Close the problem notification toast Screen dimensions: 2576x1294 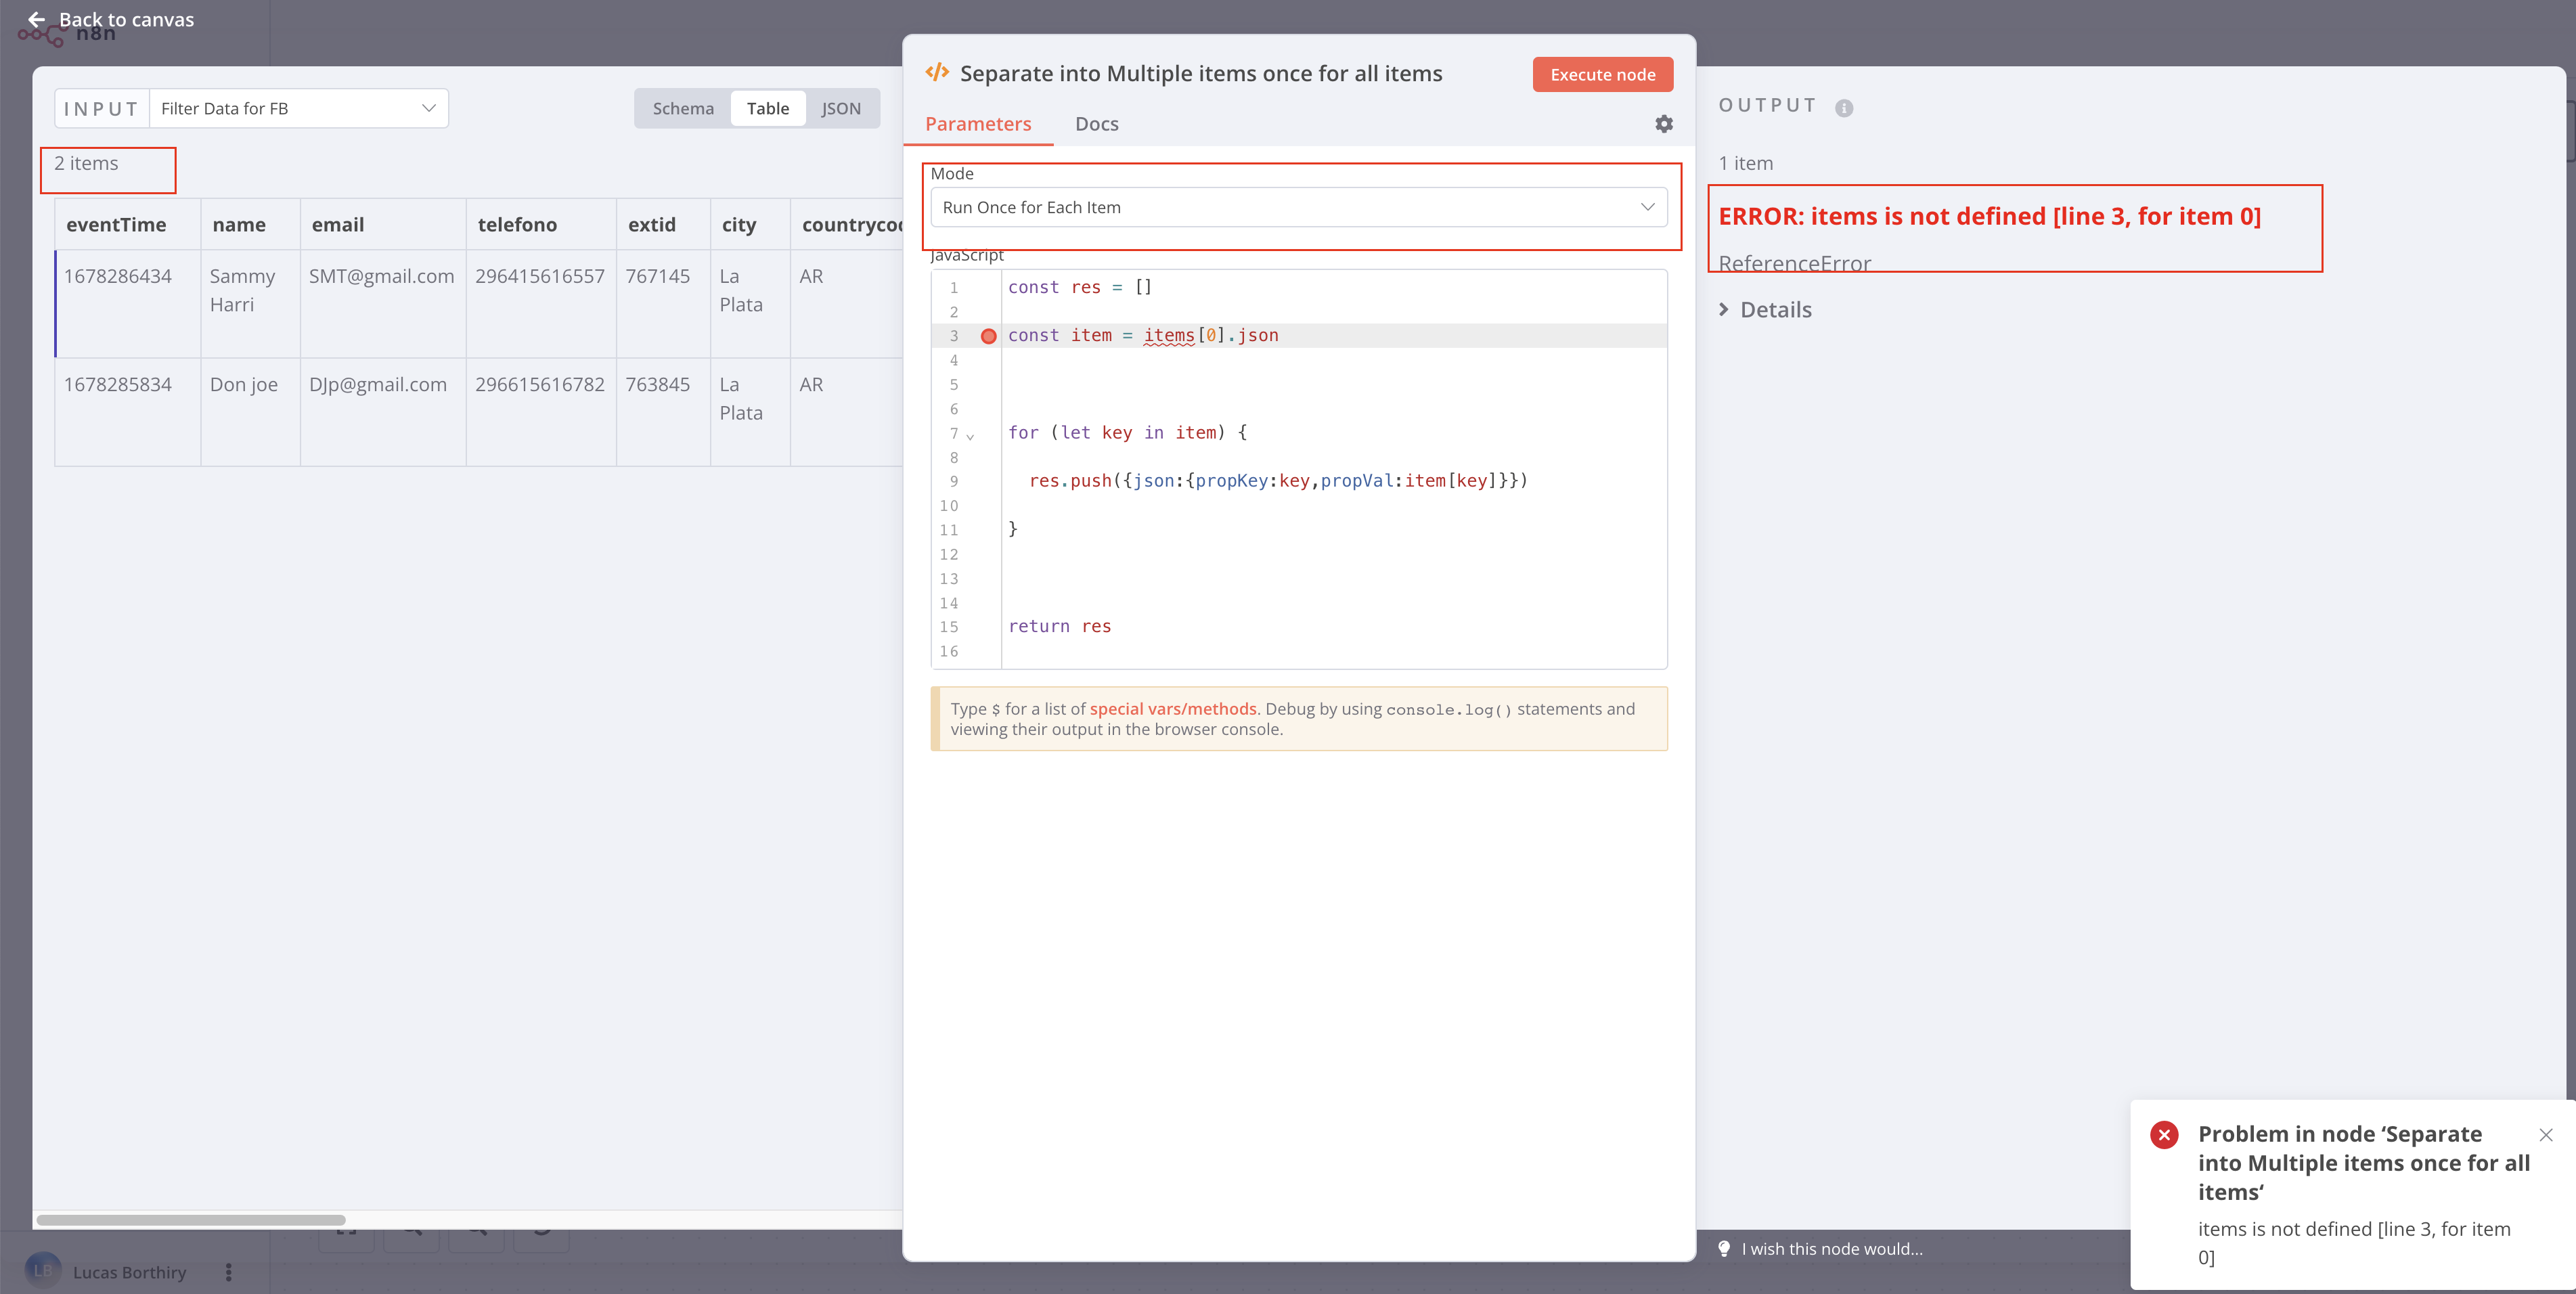(x=2545, y=1135)
